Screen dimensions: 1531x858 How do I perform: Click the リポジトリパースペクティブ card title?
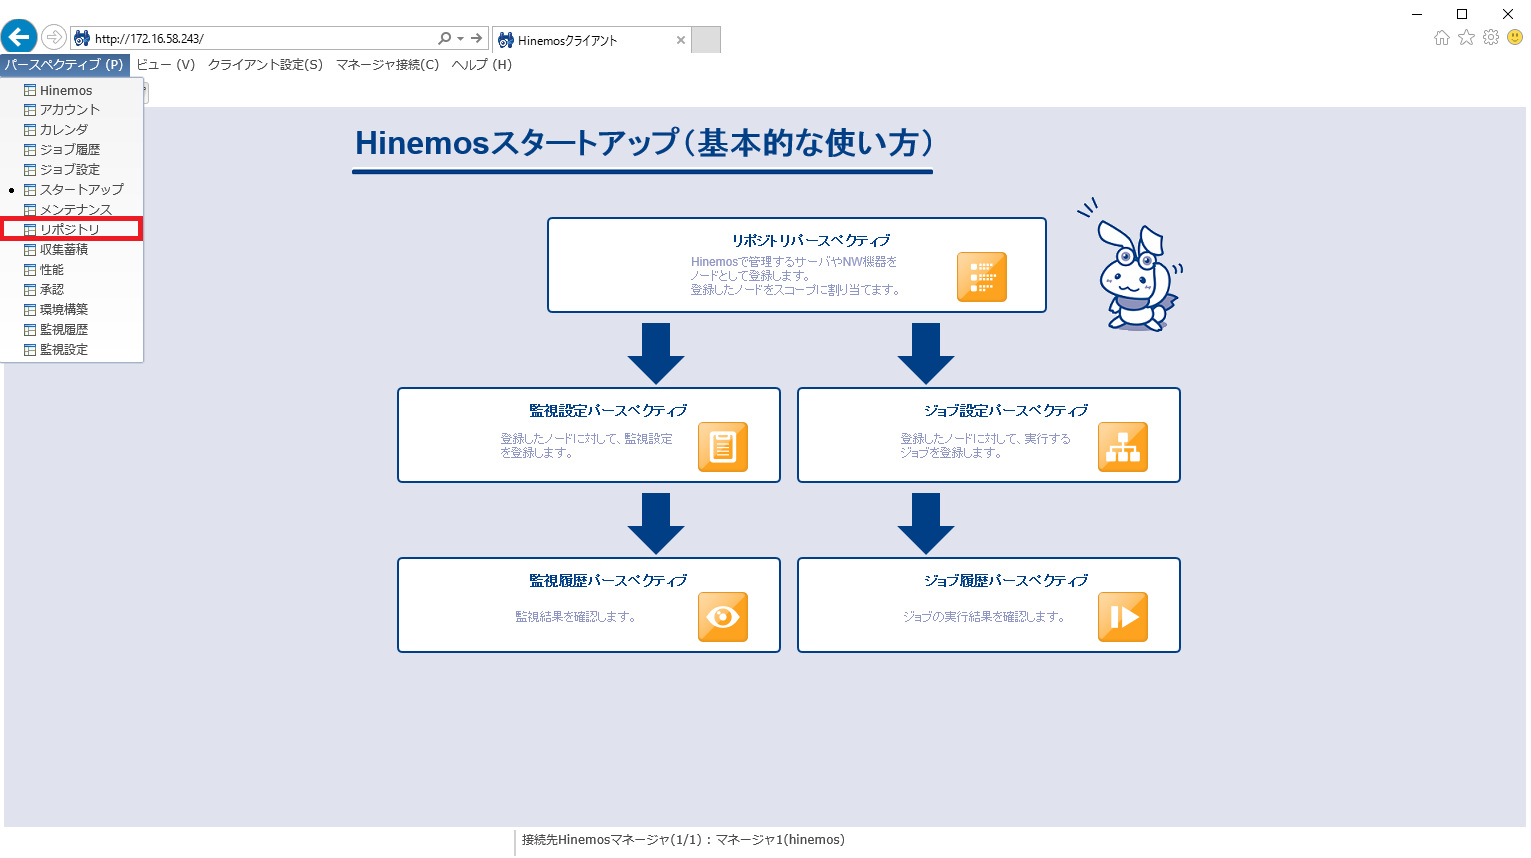(811, 240)
